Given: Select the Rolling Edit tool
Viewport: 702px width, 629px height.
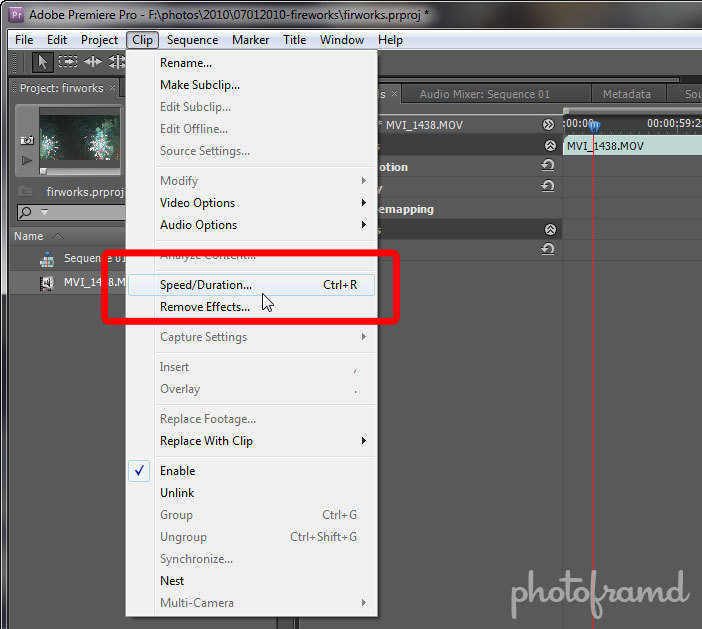Looking at the screenshot, I should tap(117, 61).
